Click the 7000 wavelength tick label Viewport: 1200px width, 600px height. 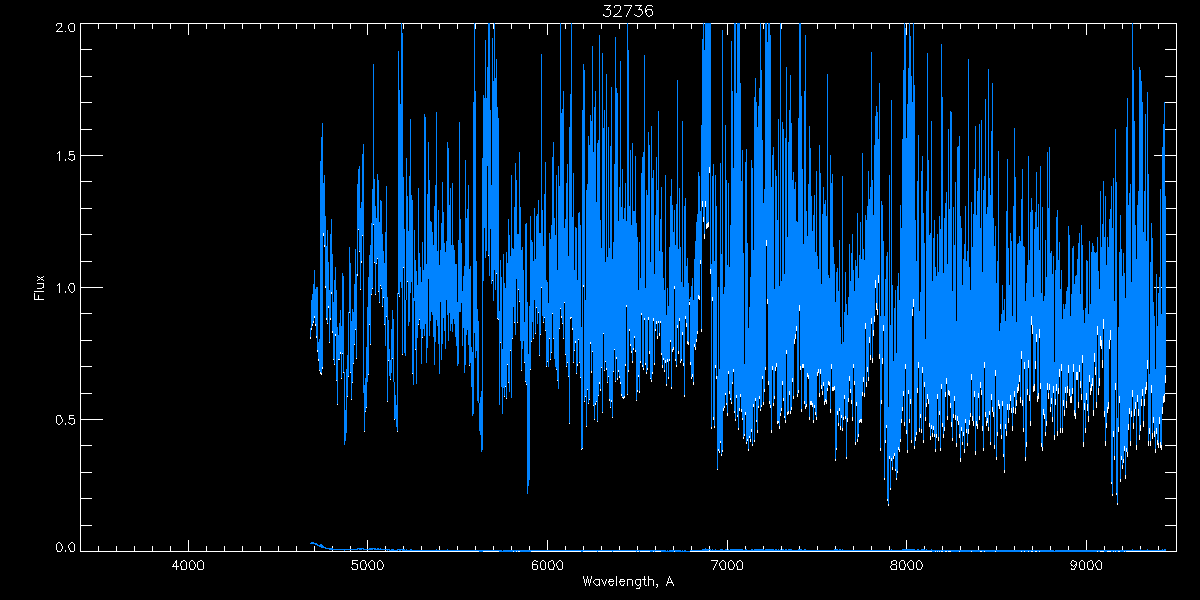click(727, 567)
